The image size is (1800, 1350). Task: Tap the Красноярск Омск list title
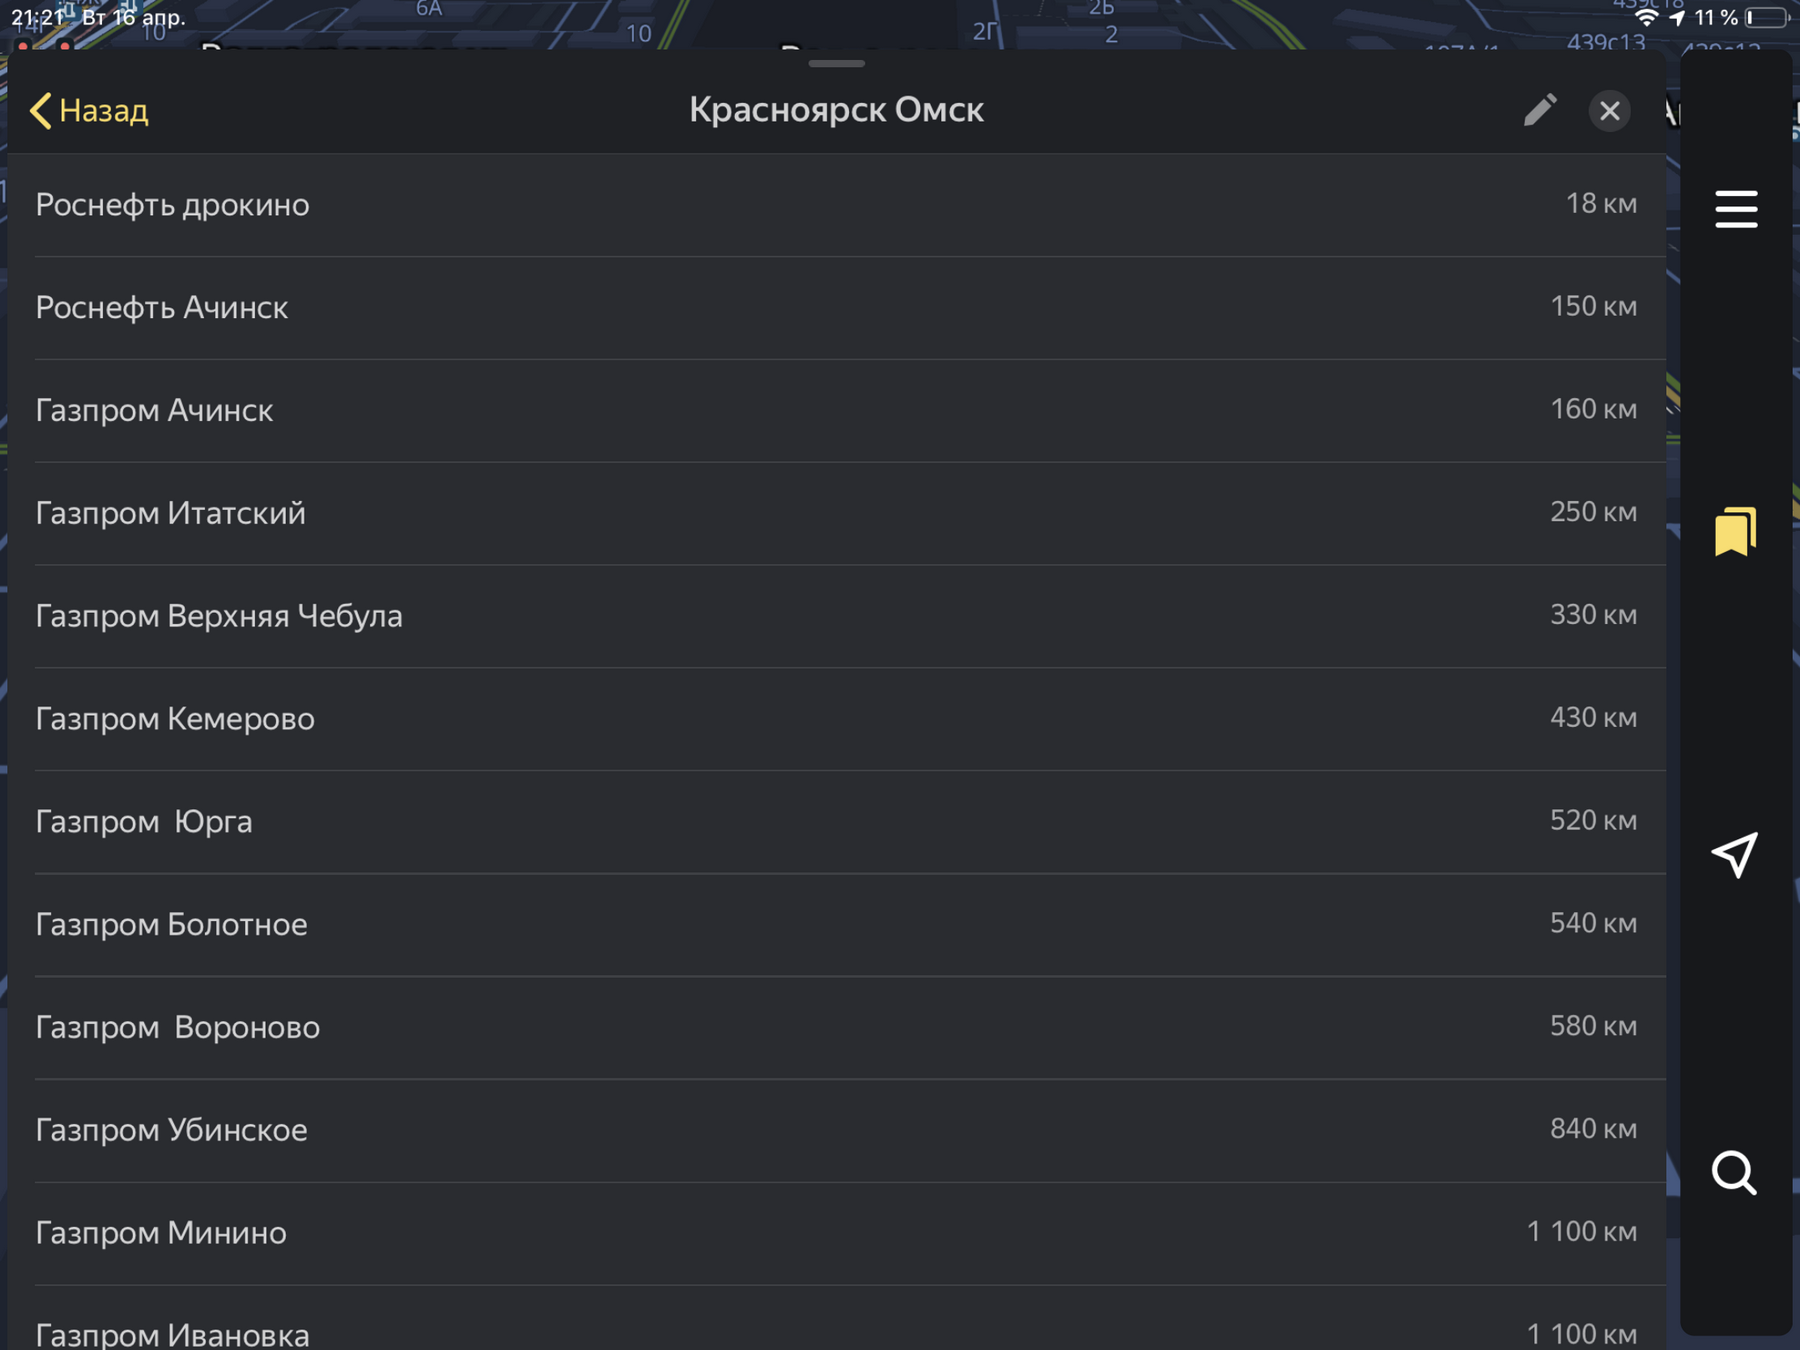pos(836,110)
